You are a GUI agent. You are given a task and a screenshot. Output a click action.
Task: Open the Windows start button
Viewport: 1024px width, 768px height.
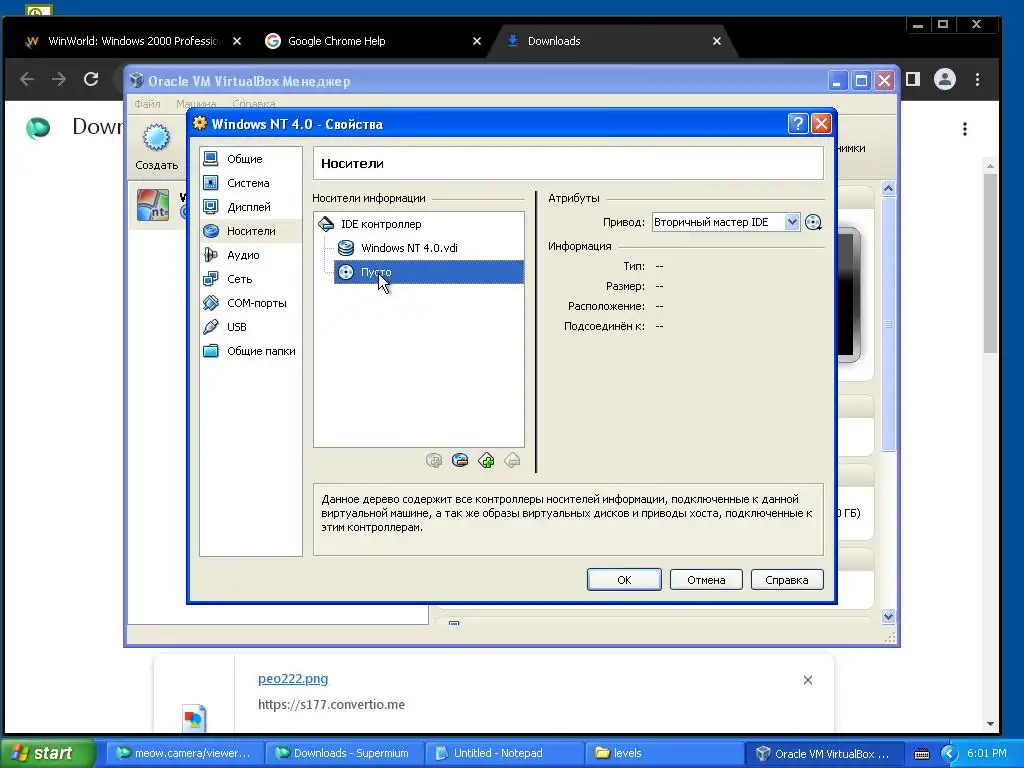tap(46, 753)
